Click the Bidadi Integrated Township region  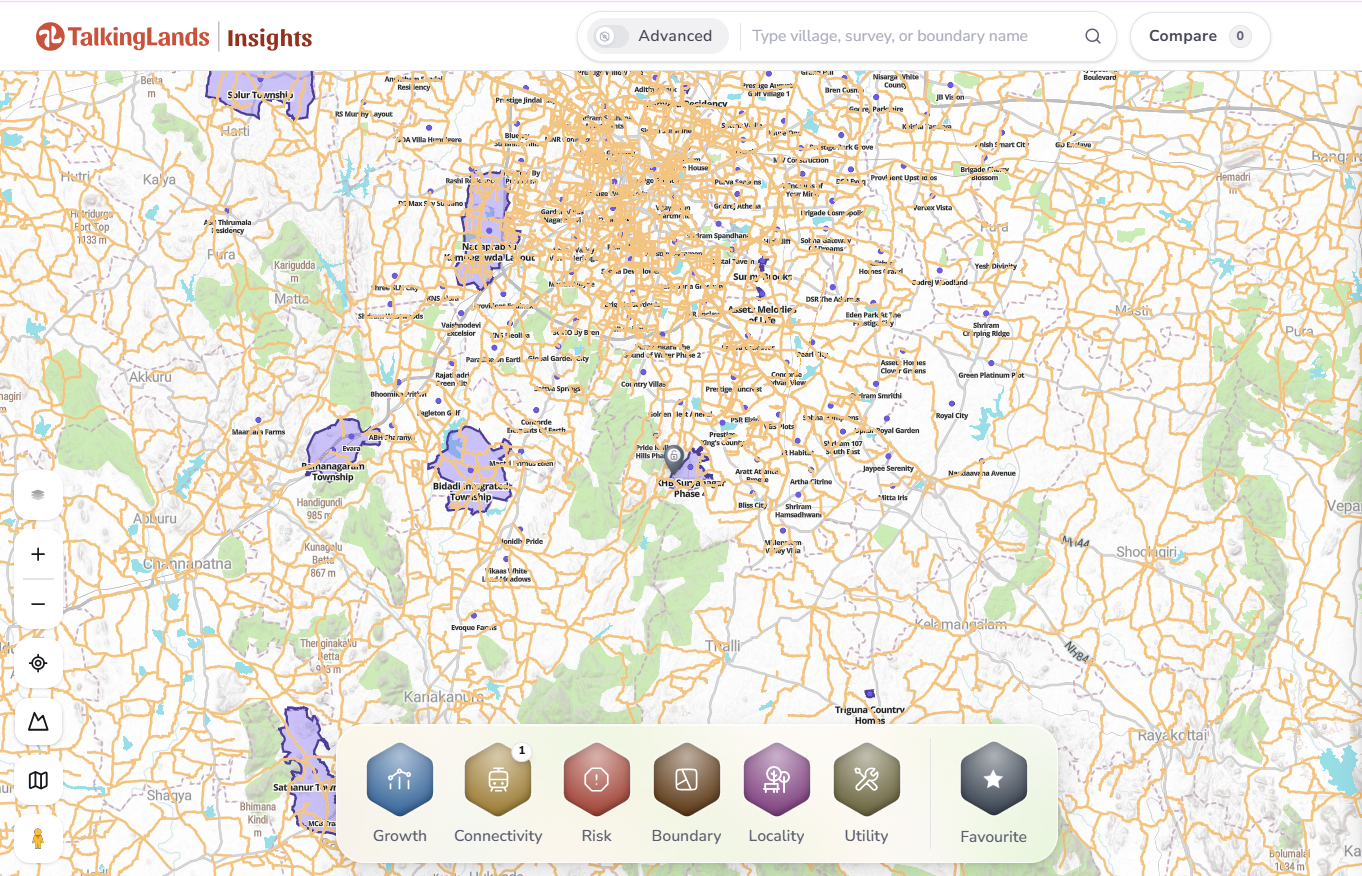pos(472,470)
